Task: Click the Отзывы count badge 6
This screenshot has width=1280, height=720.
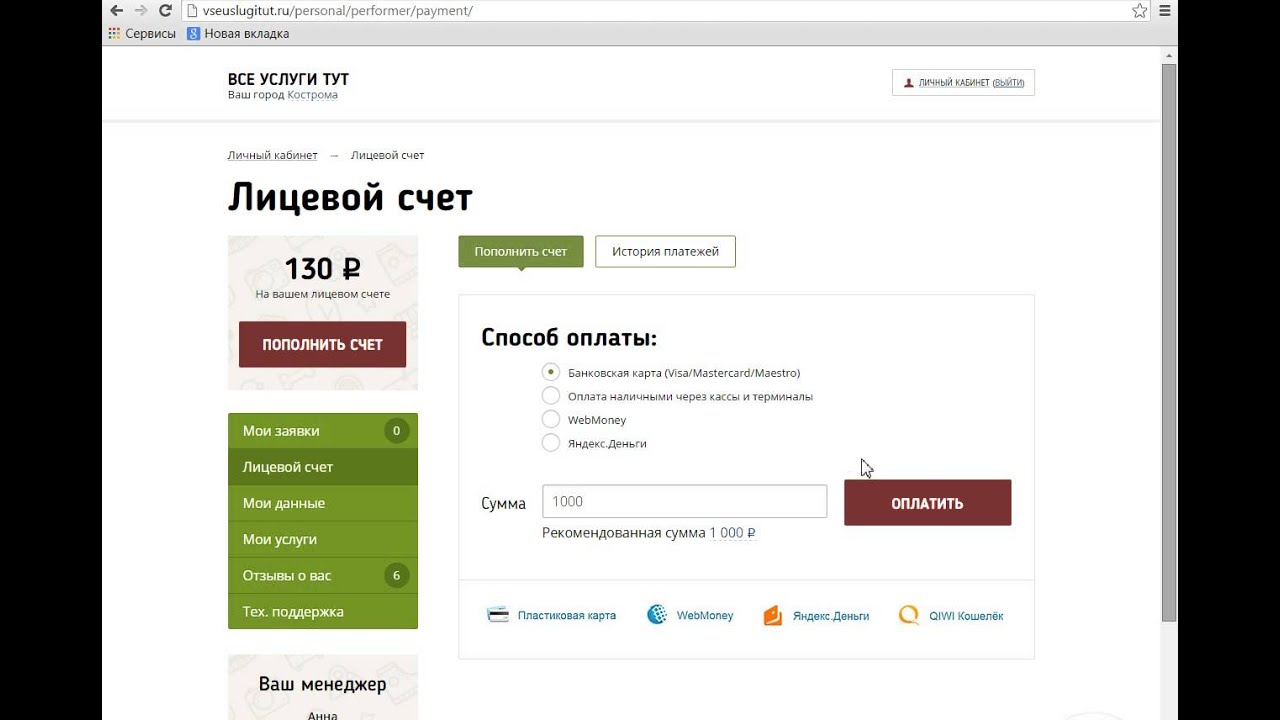Action: pyautogui.click(x=396, y=575)
